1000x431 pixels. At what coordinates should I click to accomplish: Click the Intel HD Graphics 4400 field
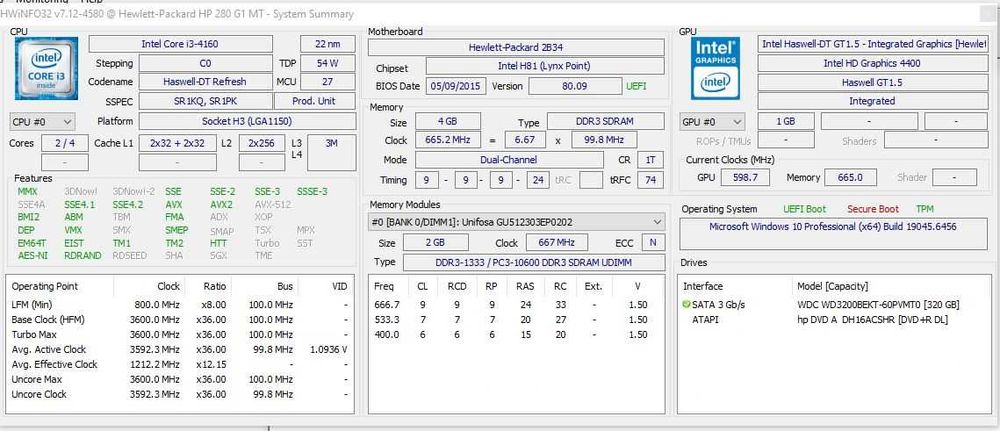coord(872,63)
